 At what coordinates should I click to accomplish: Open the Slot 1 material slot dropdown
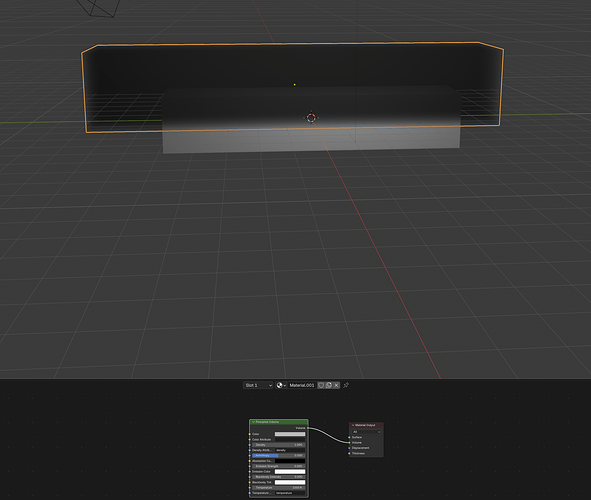point(258,385)
